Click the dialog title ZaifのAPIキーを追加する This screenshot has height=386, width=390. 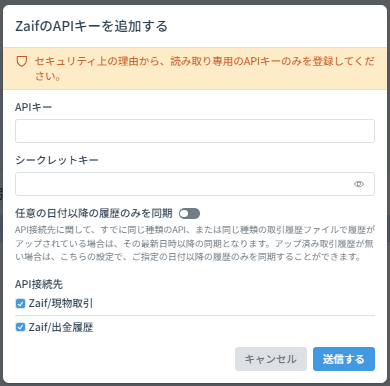[91, 26]
